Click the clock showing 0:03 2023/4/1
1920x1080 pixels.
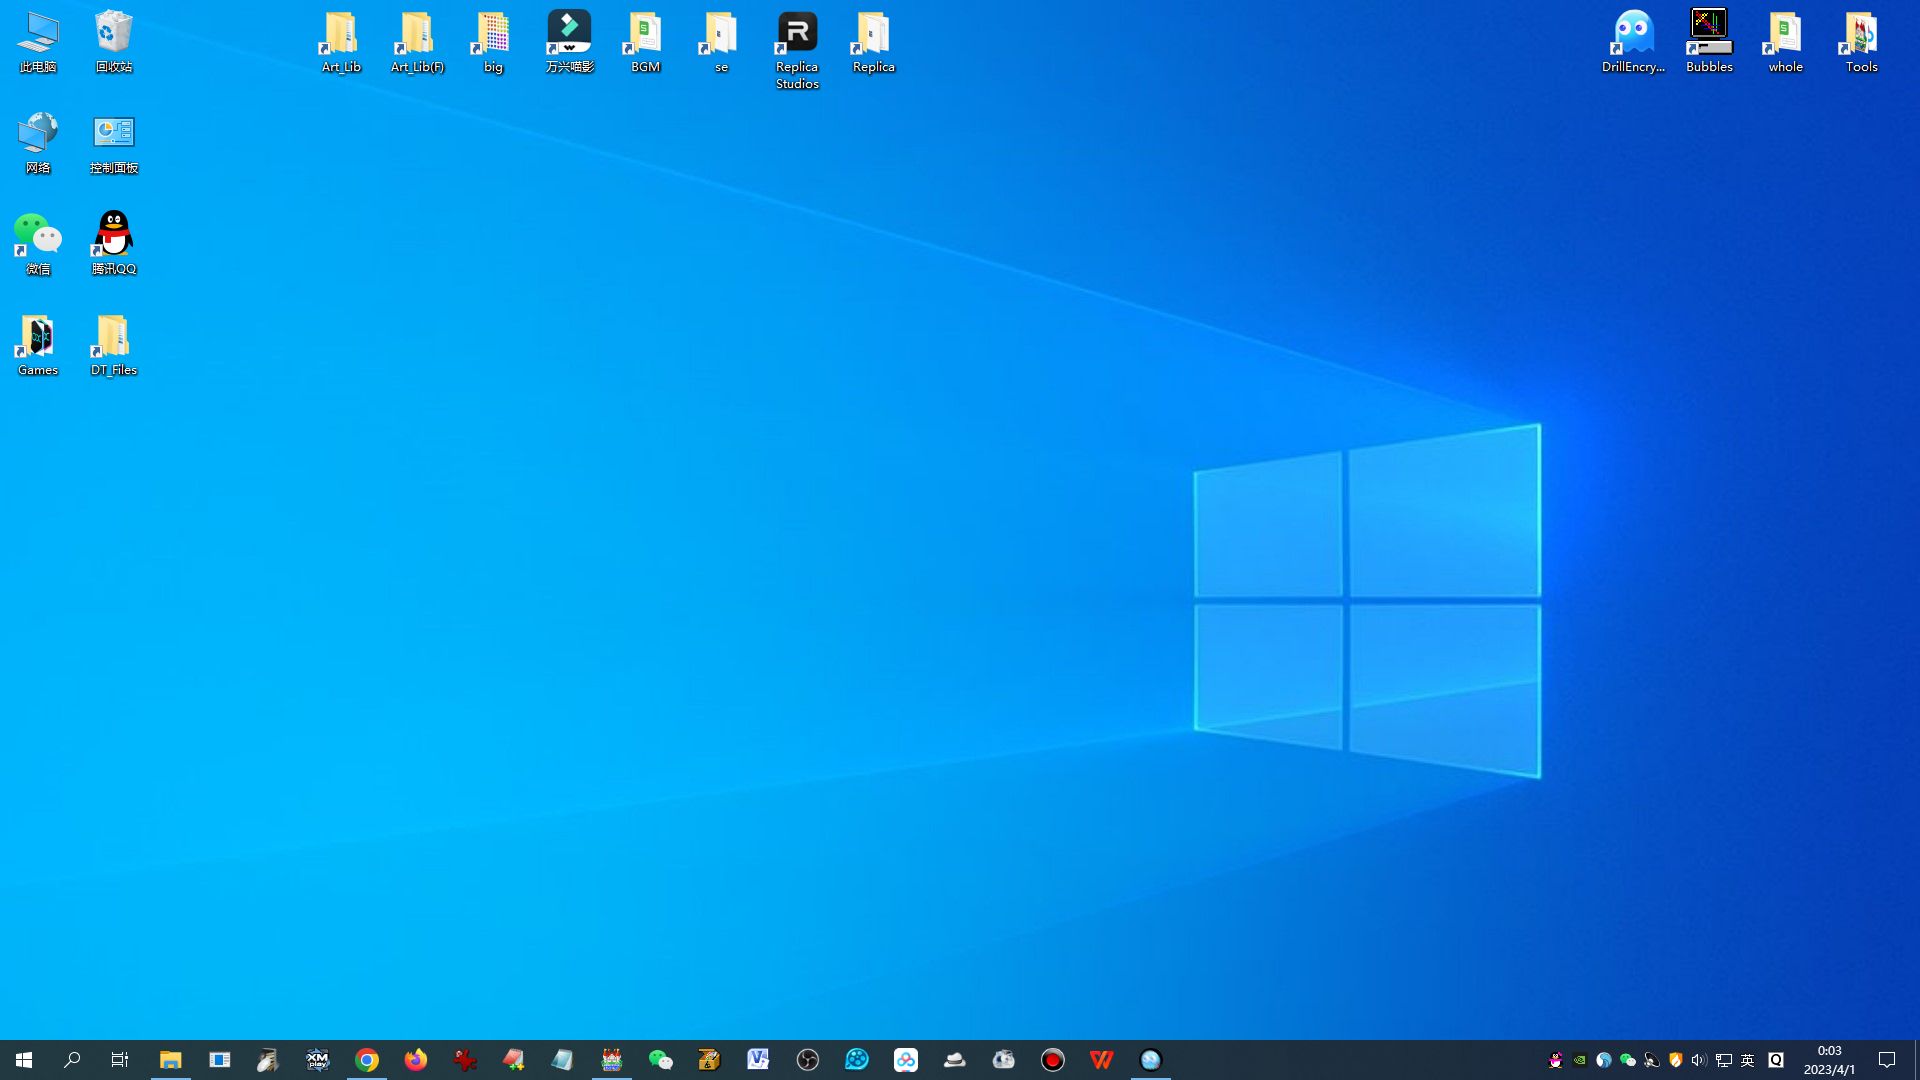pos(1829,1060)
